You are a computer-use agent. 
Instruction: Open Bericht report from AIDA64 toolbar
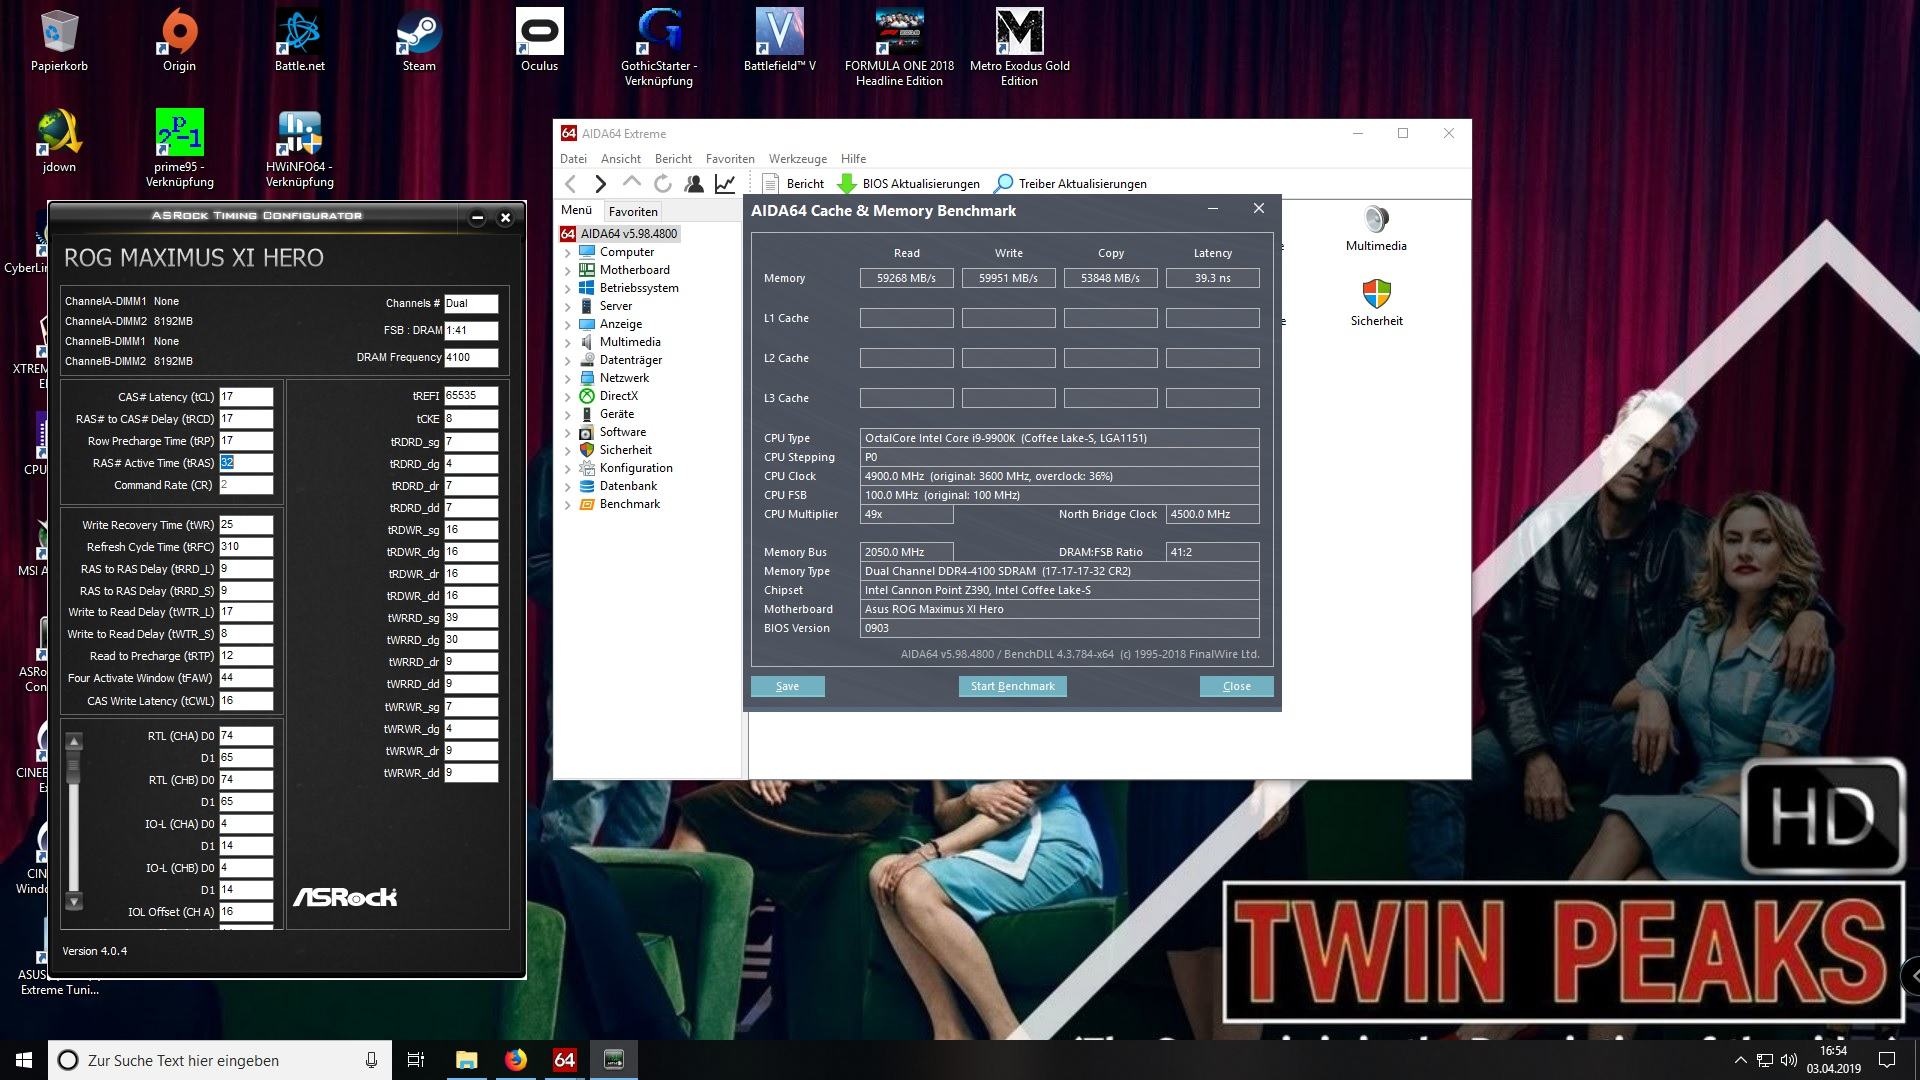coord(793,183)
